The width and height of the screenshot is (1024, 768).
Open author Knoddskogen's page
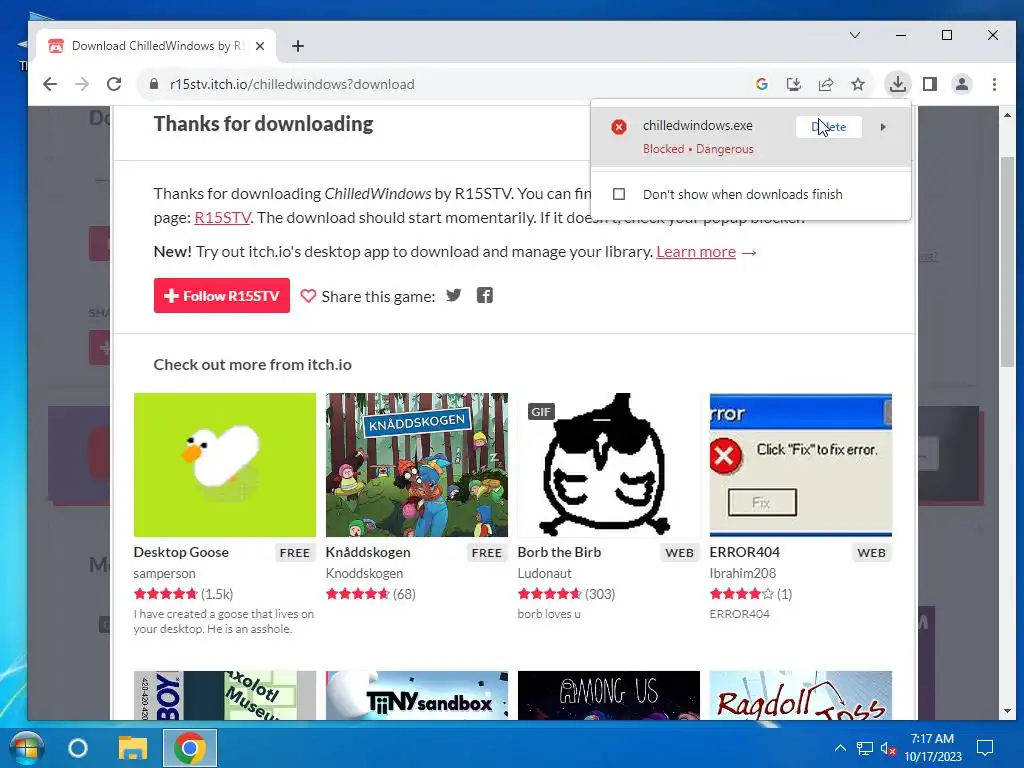pyautogui.click(x=364, y=573)
